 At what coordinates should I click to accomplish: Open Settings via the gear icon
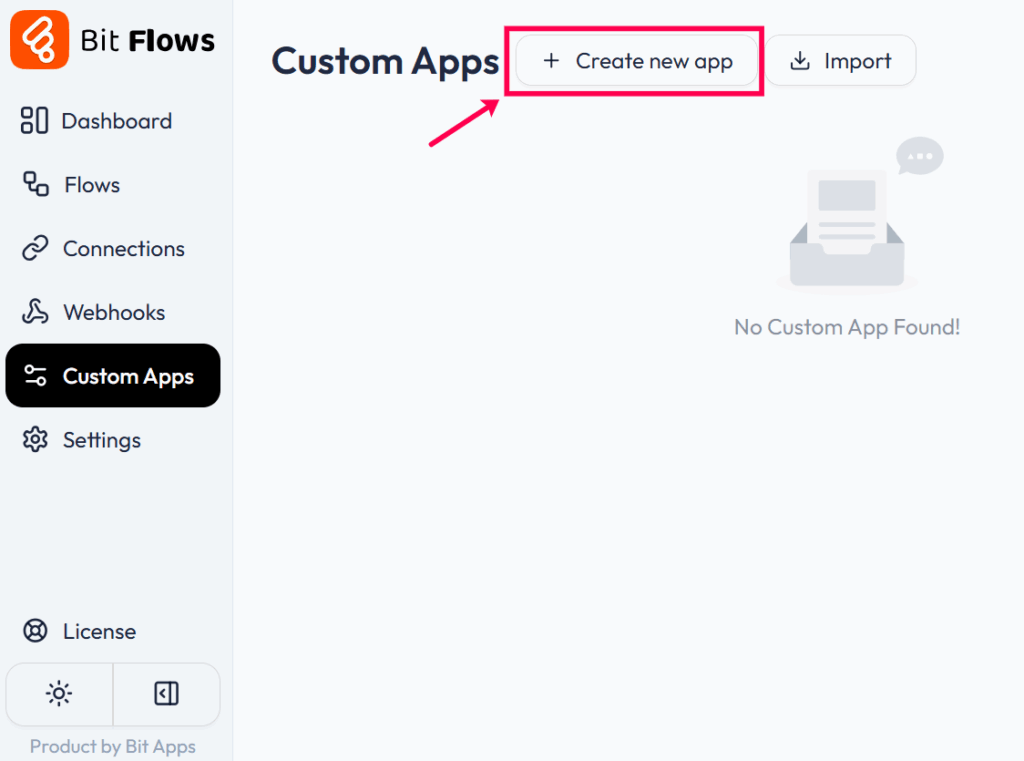tap(36, 440)
